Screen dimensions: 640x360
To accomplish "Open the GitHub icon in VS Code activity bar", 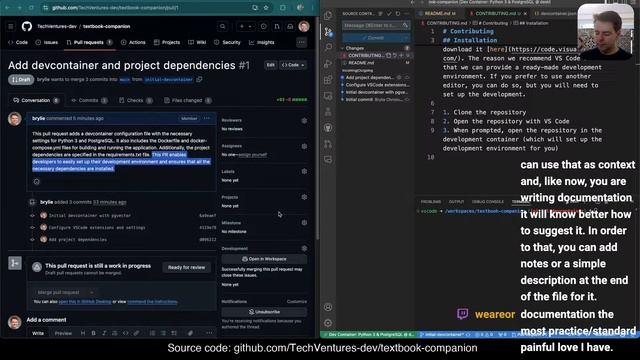I will coord(328,128).
